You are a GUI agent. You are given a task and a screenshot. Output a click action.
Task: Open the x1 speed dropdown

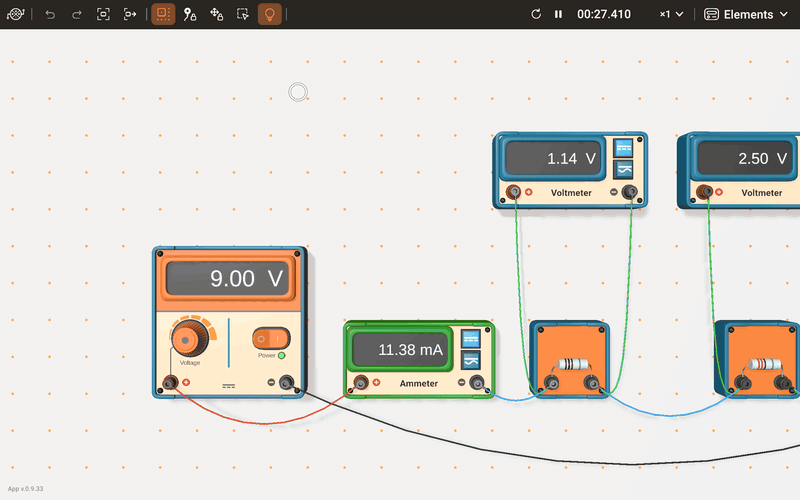tap(671, 14)
